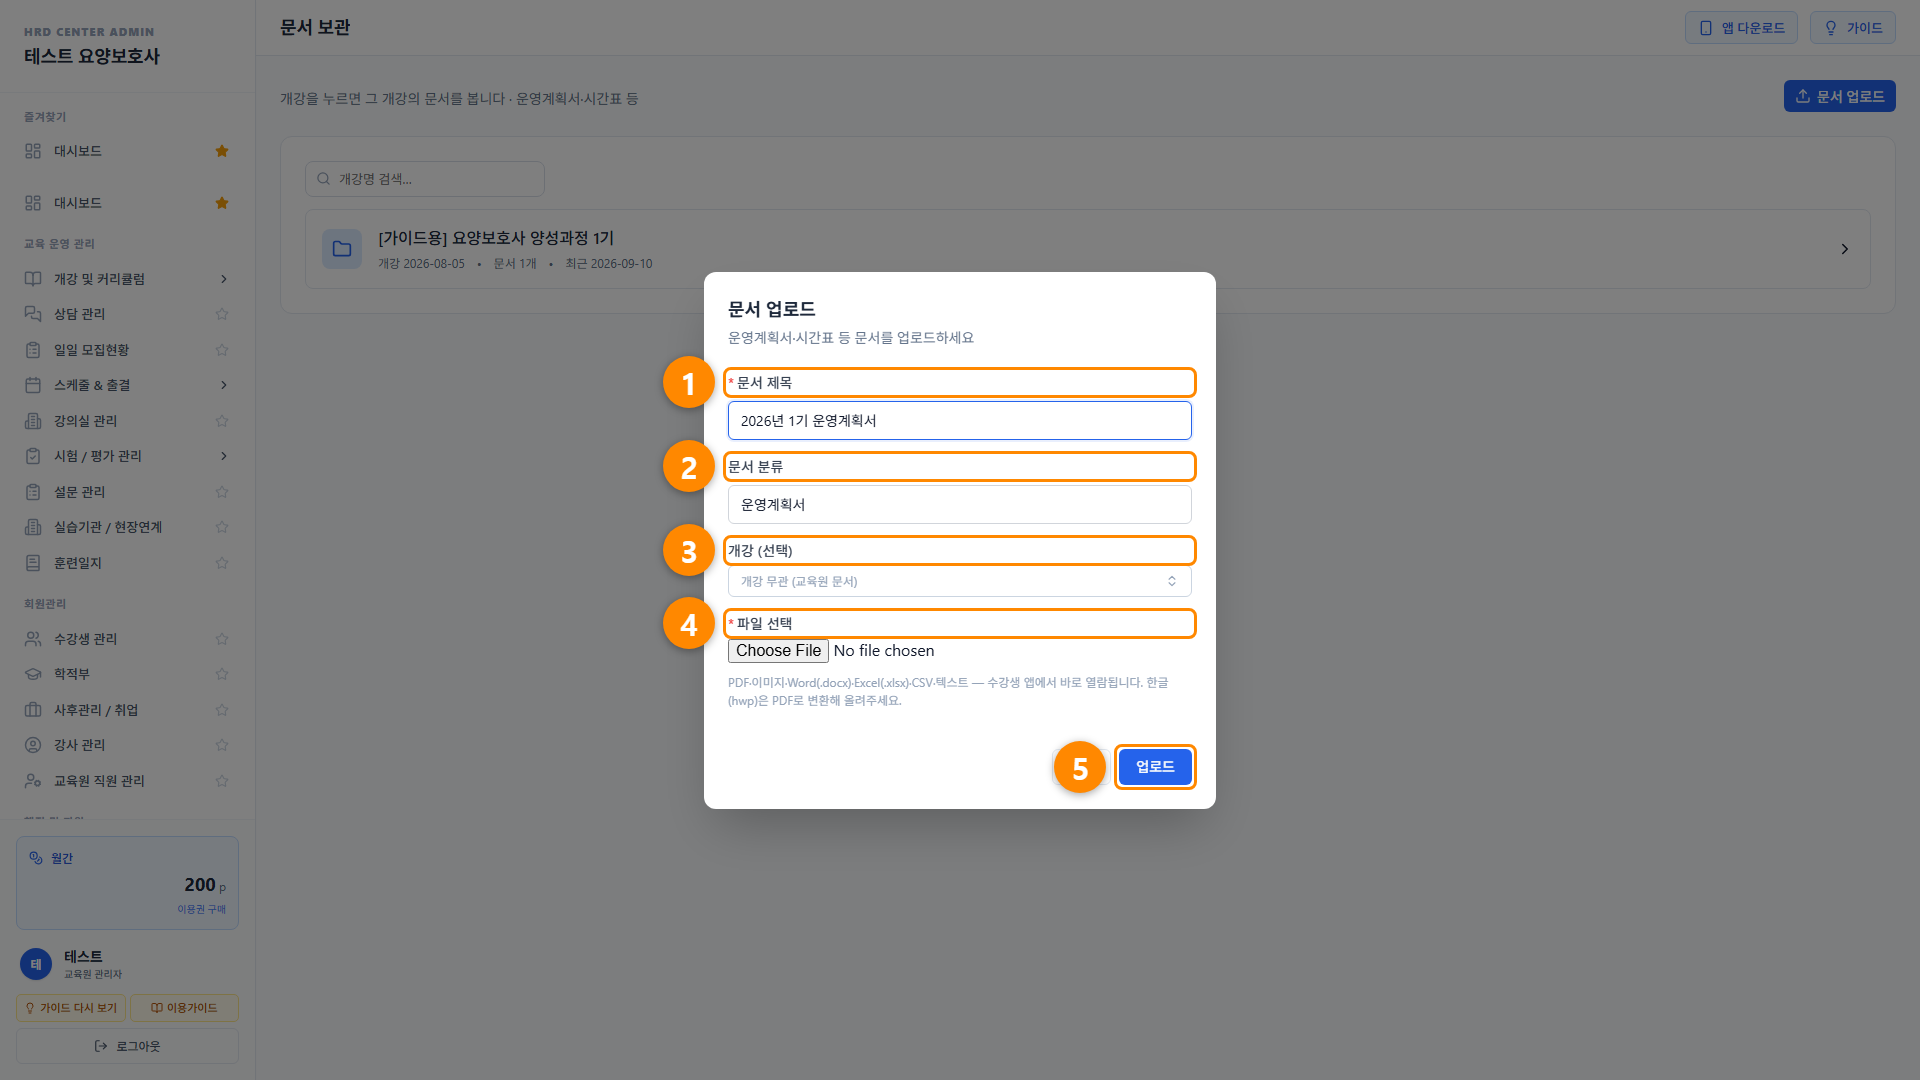Click the 강의실 관리 building icon
The height and width of the screenshot is (1080, 1920).
(x=33, y=421)
